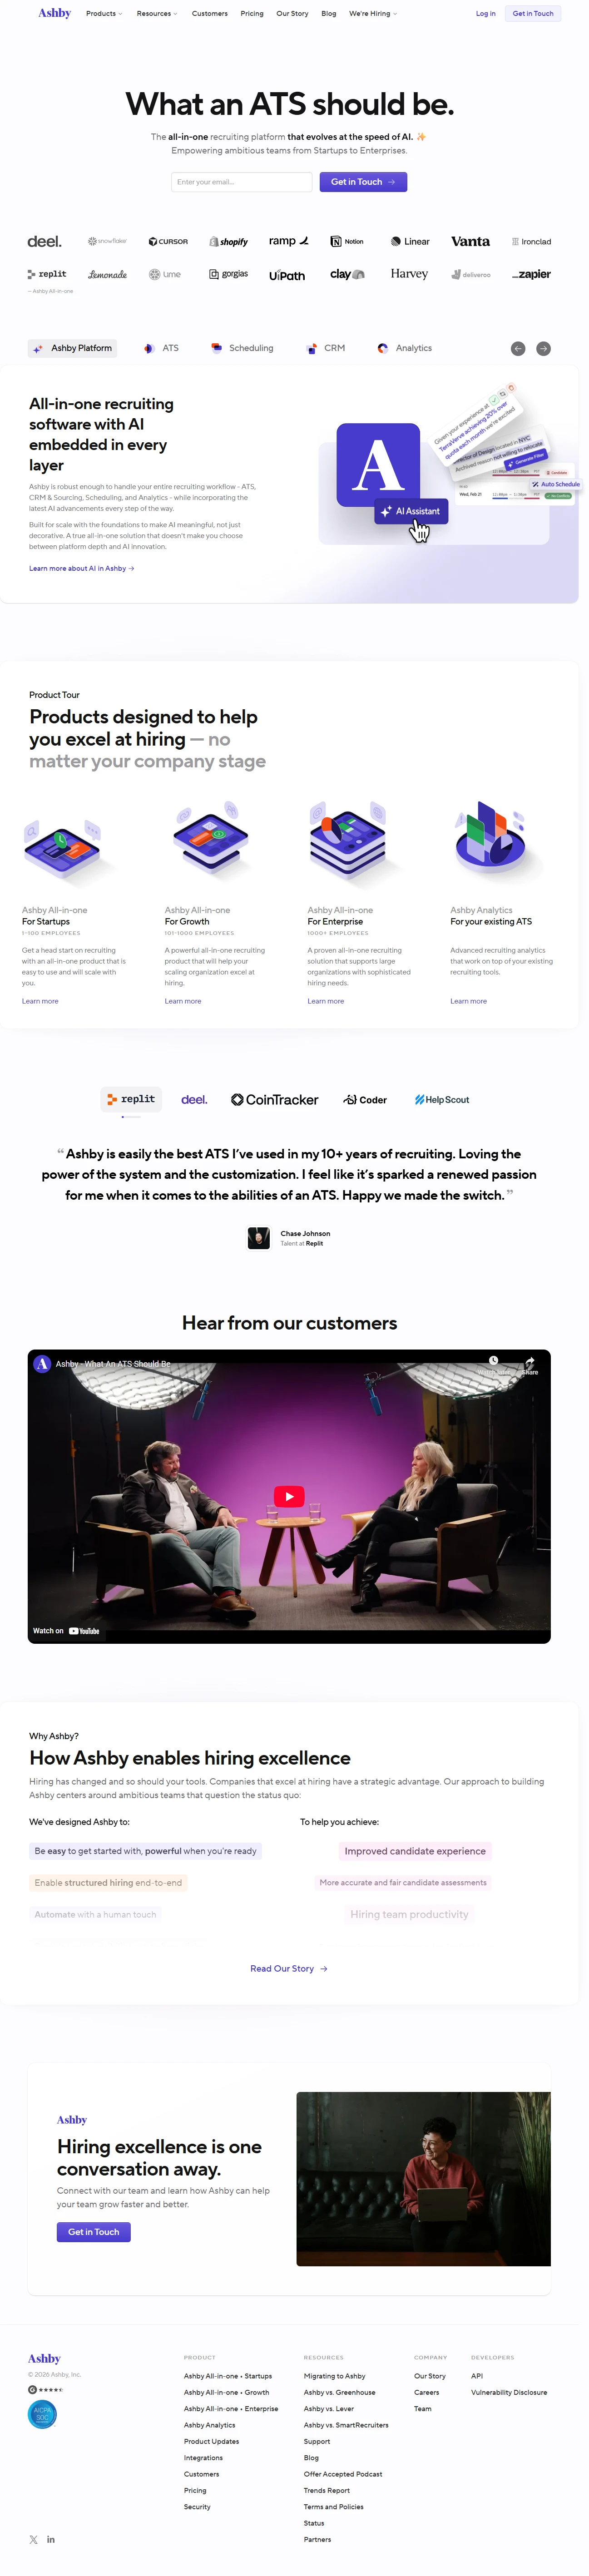Expand the We're Hiring dropdown

coord(373,14)
